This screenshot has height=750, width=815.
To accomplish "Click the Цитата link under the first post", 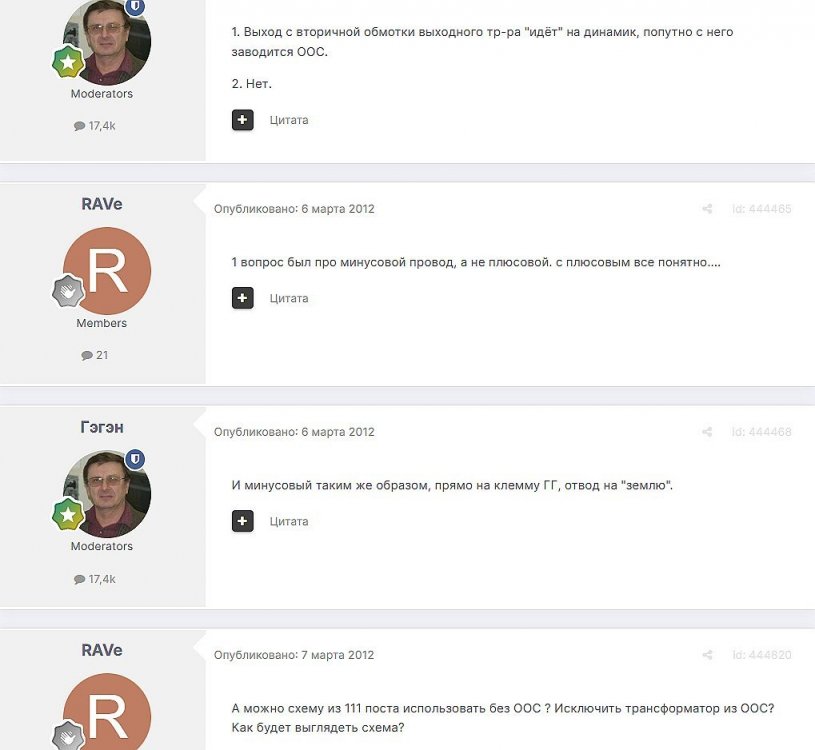I will click(289, 120).
